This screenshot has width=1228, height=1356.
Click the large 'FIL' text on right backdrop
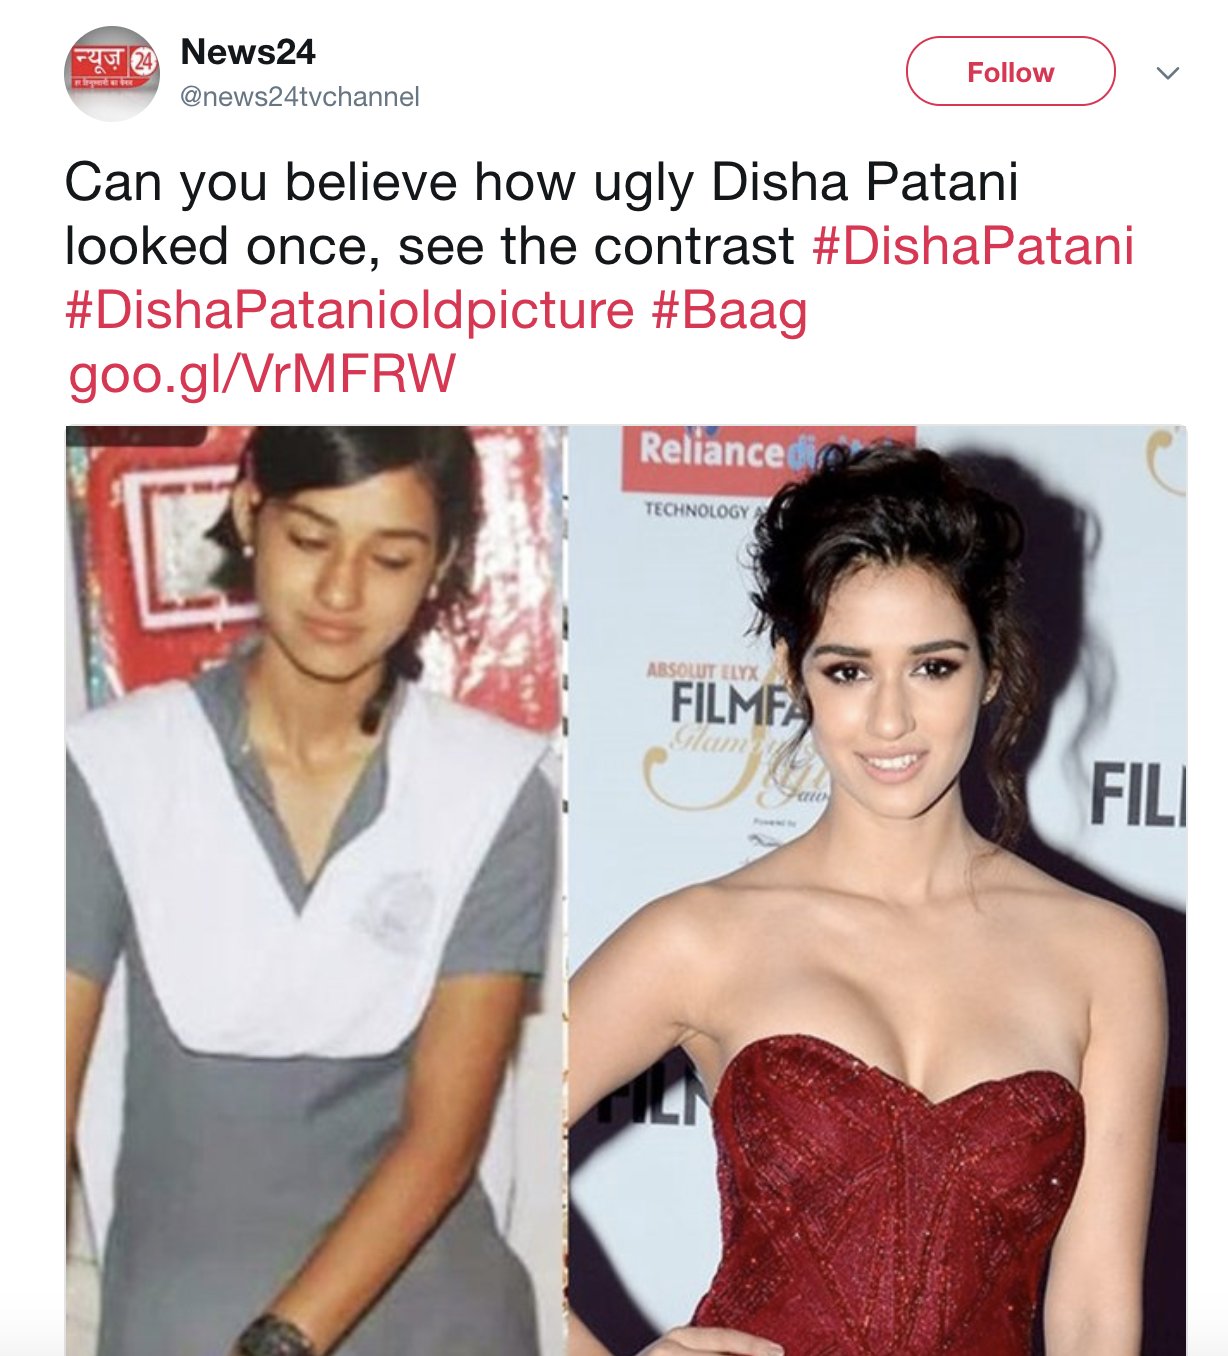point(1137,795)
